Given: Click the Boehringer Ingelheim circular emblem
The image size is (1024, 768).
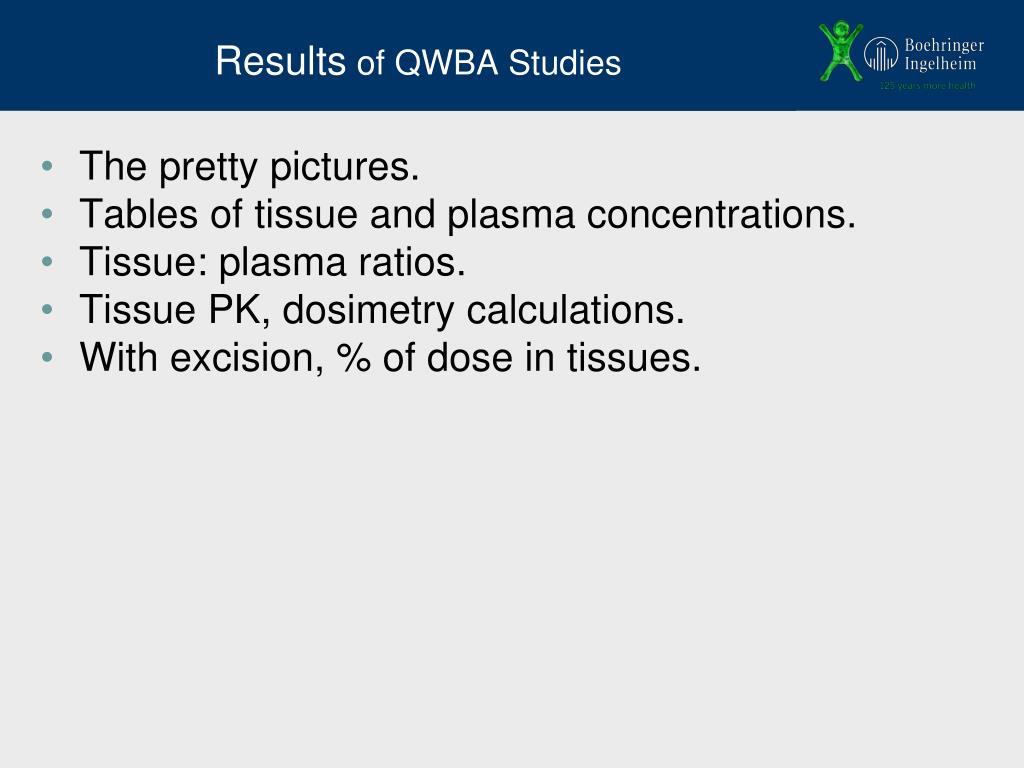Looking at the screenshot, I should 881,54.
